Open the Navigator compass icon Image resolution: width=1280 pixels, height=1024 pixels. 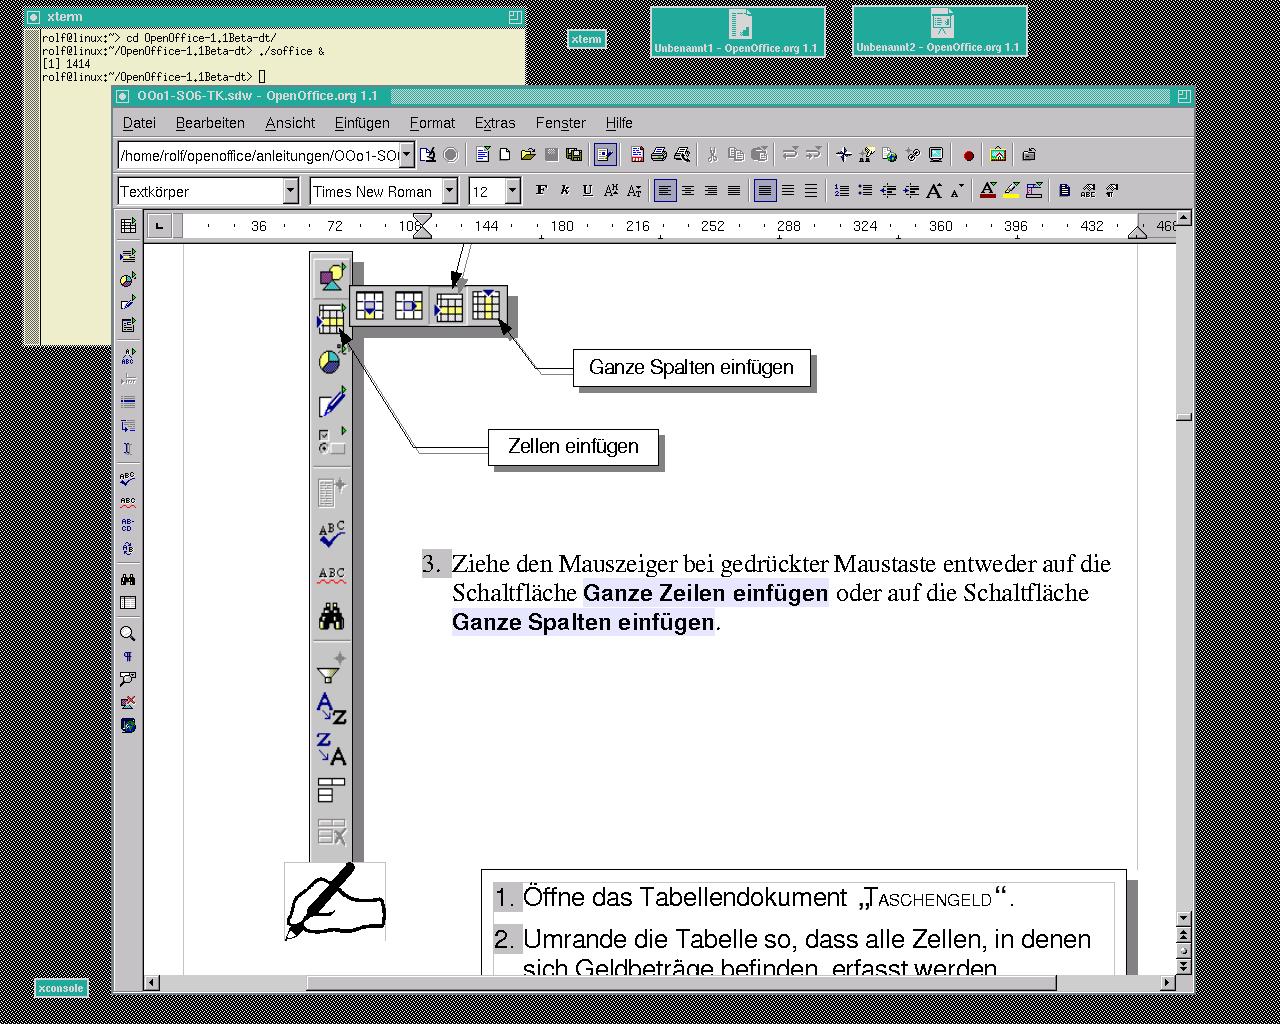843,155
